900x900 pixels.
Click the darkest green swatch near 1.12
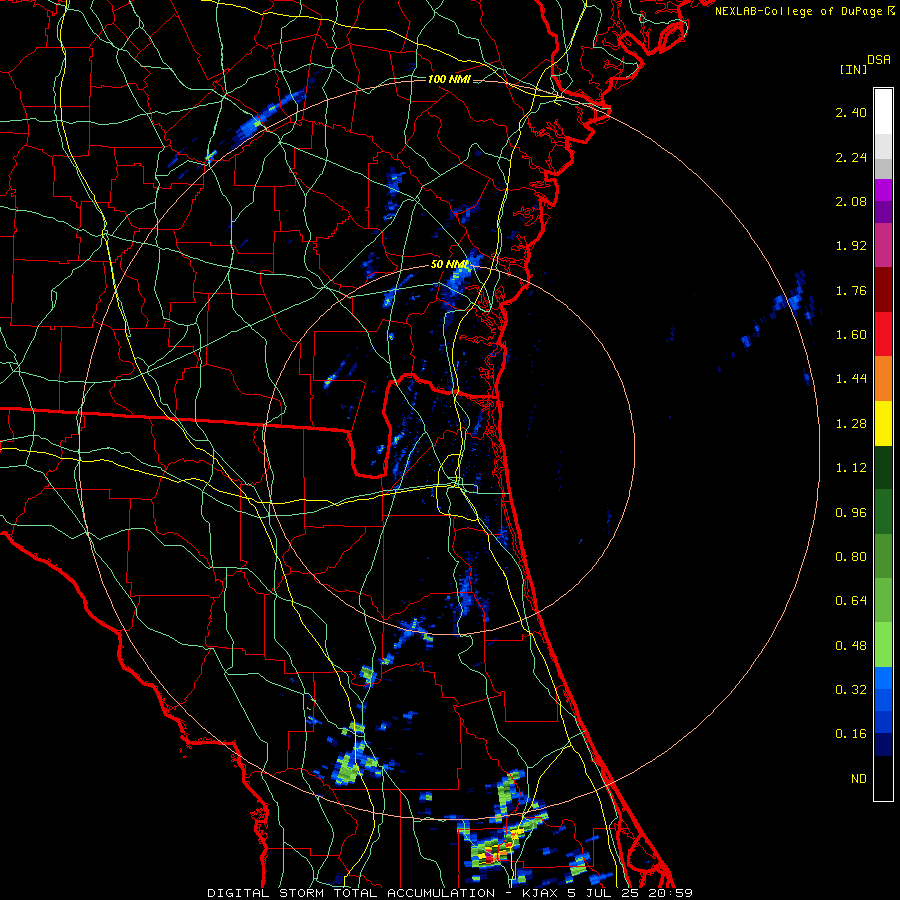click(x=883, y=467)
